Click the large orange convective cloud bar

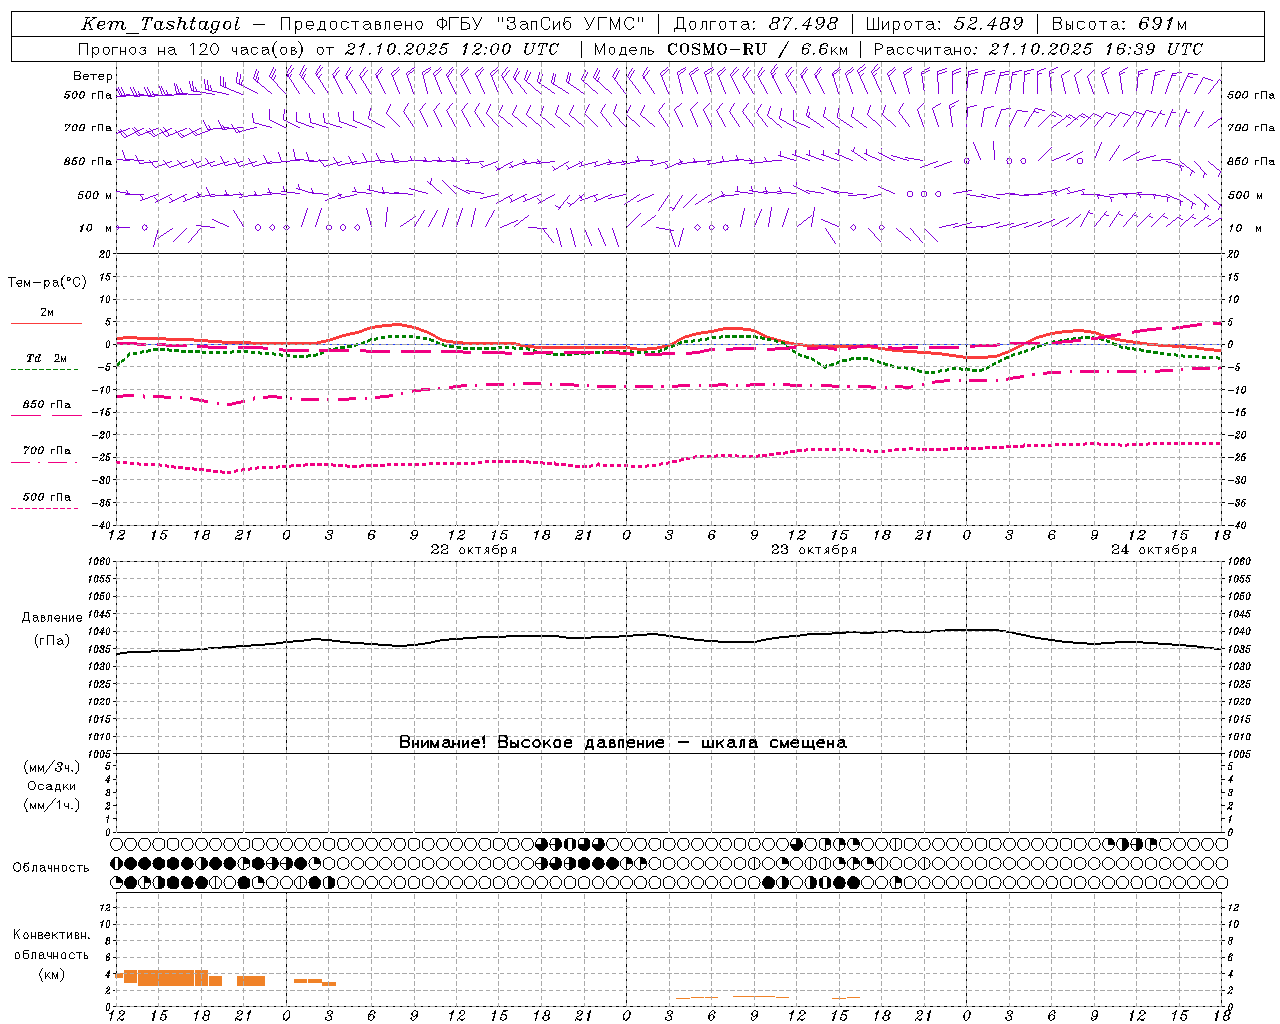[166, 978]
